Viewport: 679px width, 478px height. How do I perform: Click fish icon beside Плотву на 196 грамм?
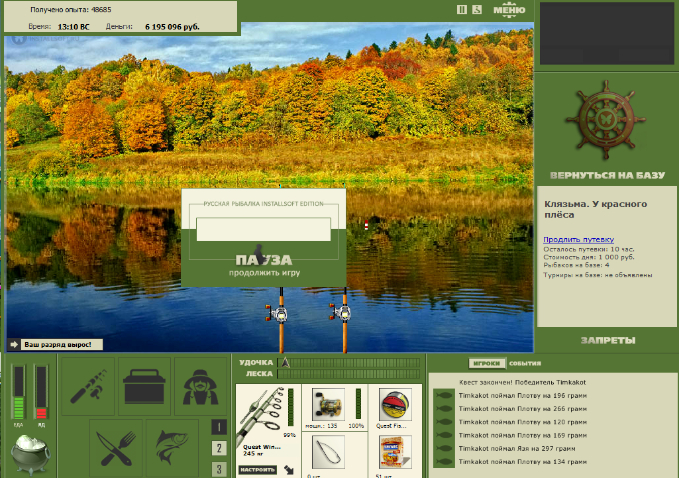coord(444,395)
